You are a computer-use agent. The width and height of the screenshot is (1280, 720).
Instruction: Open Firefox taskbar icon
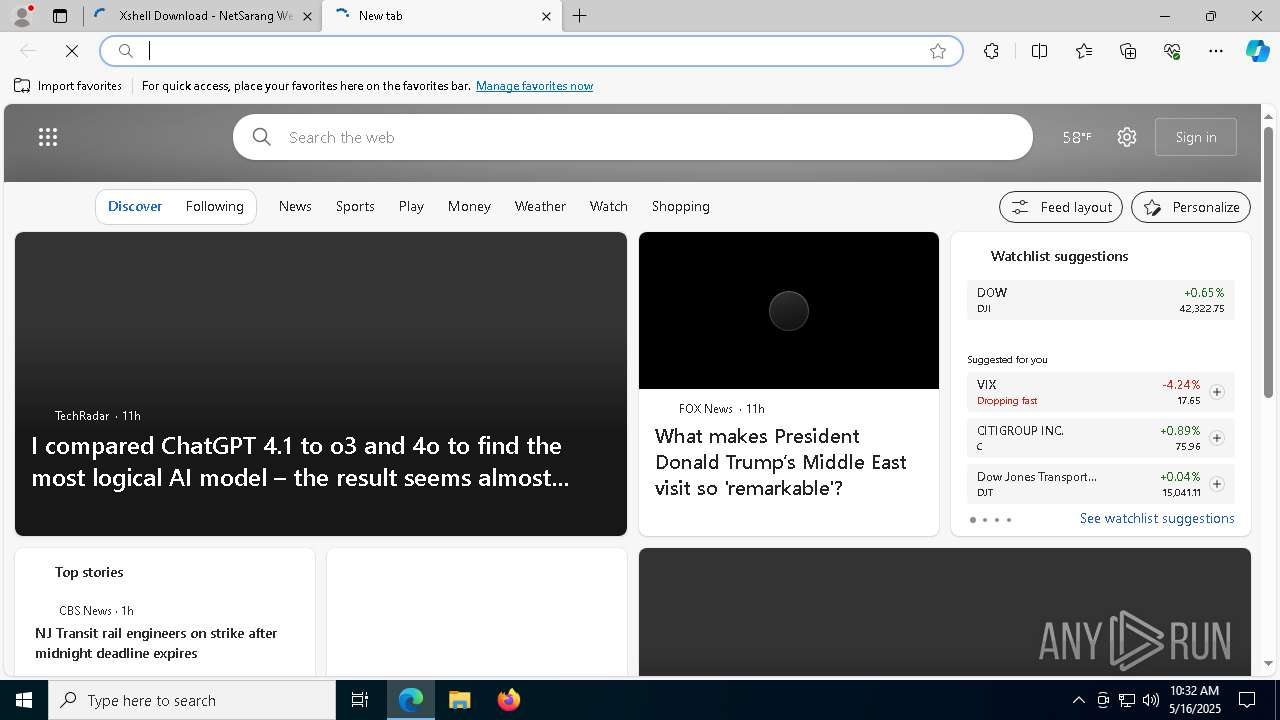point(508,700)
